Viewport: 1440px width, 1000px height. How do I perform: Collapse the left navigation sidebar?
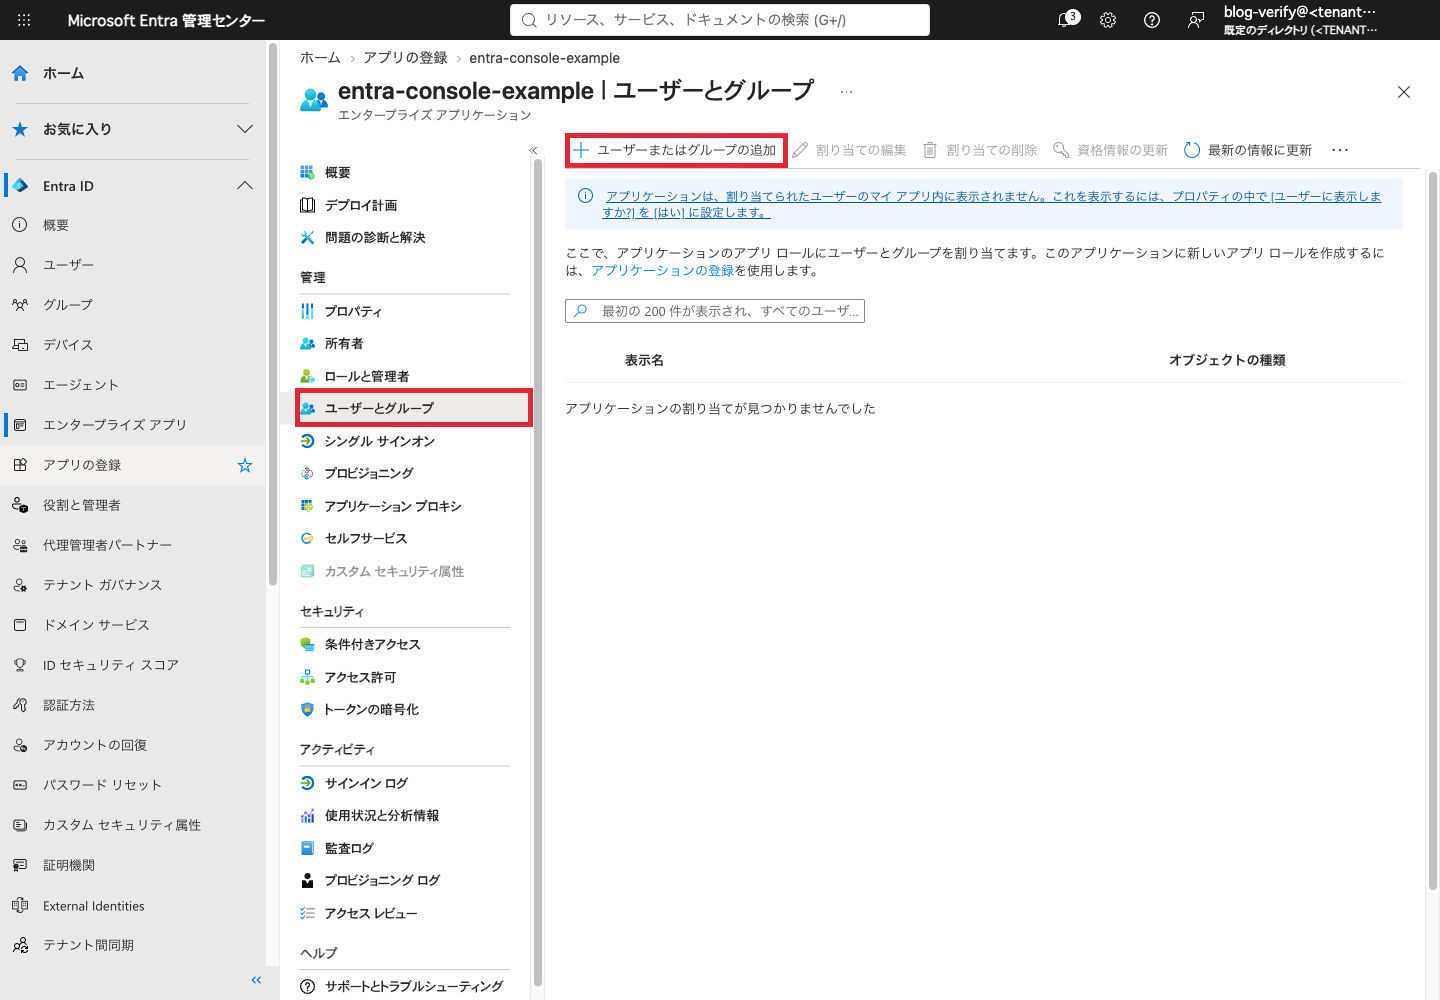256,980
